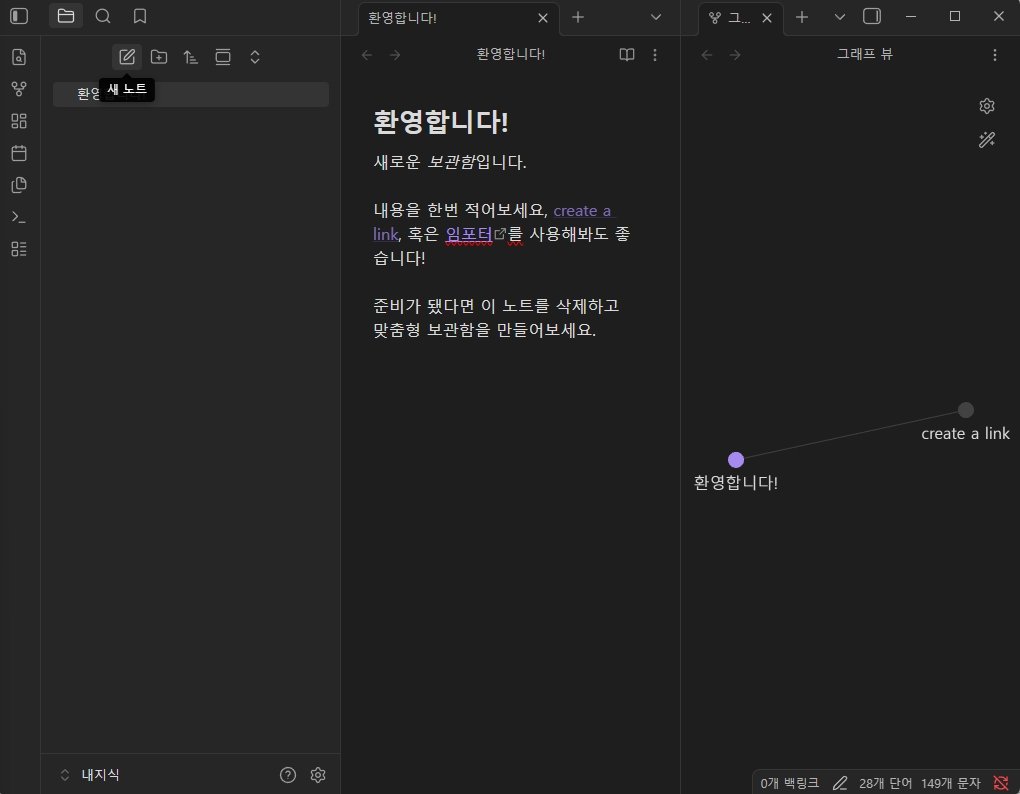
Task: Open the file explorer folder tab
Action: (x=66, y=16)
